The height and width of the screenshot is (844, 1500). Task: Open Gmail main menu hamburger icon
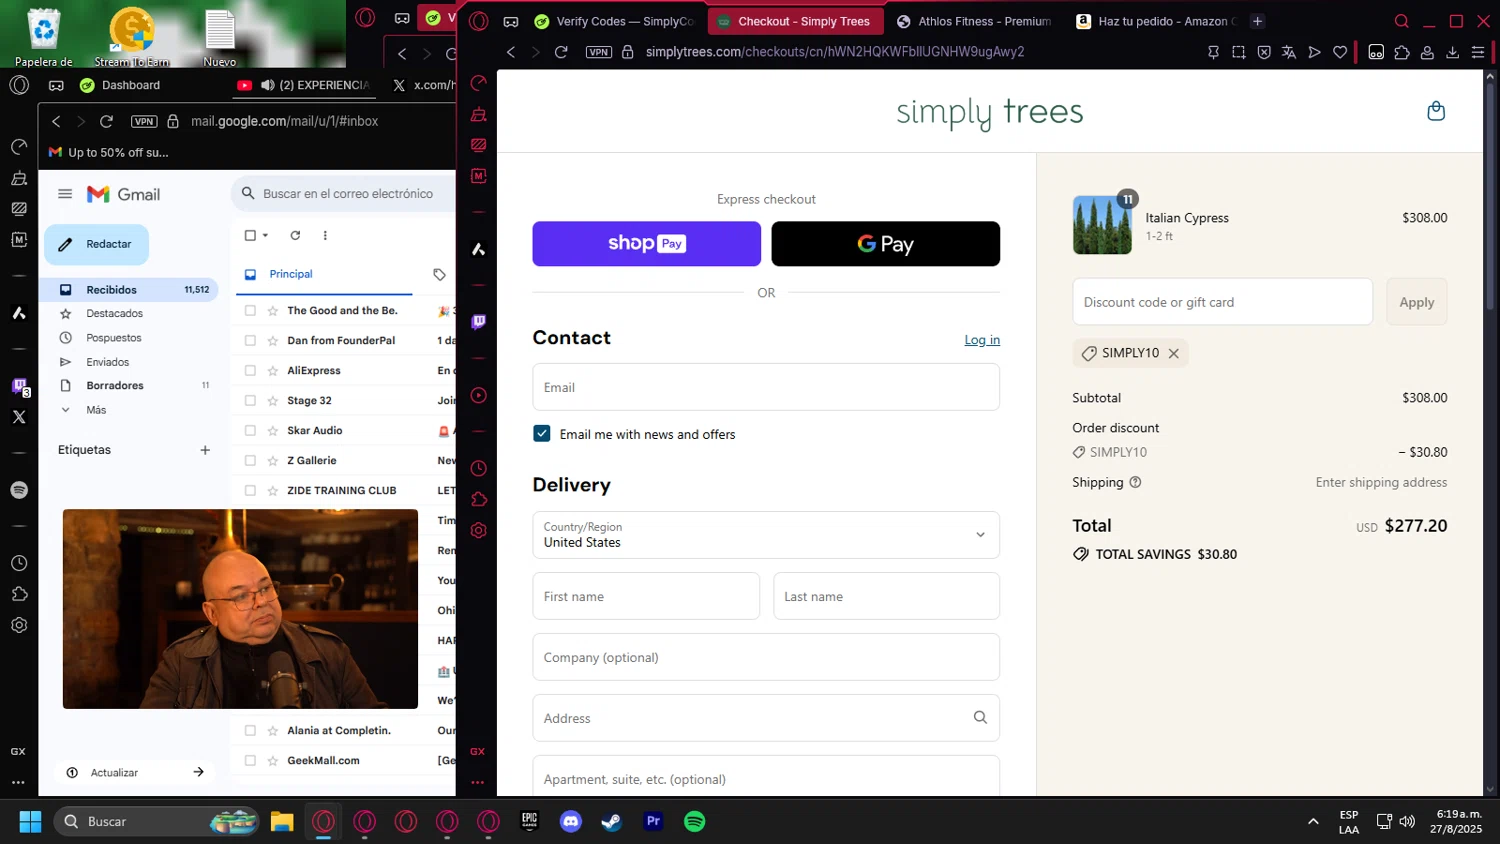click(65, 194)
